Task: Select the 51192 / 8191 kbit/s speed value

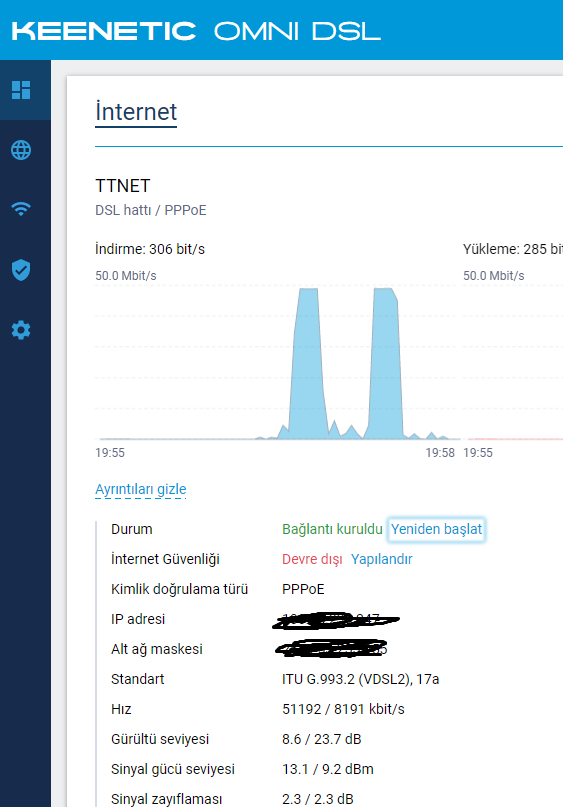Action: pos(343,709)
